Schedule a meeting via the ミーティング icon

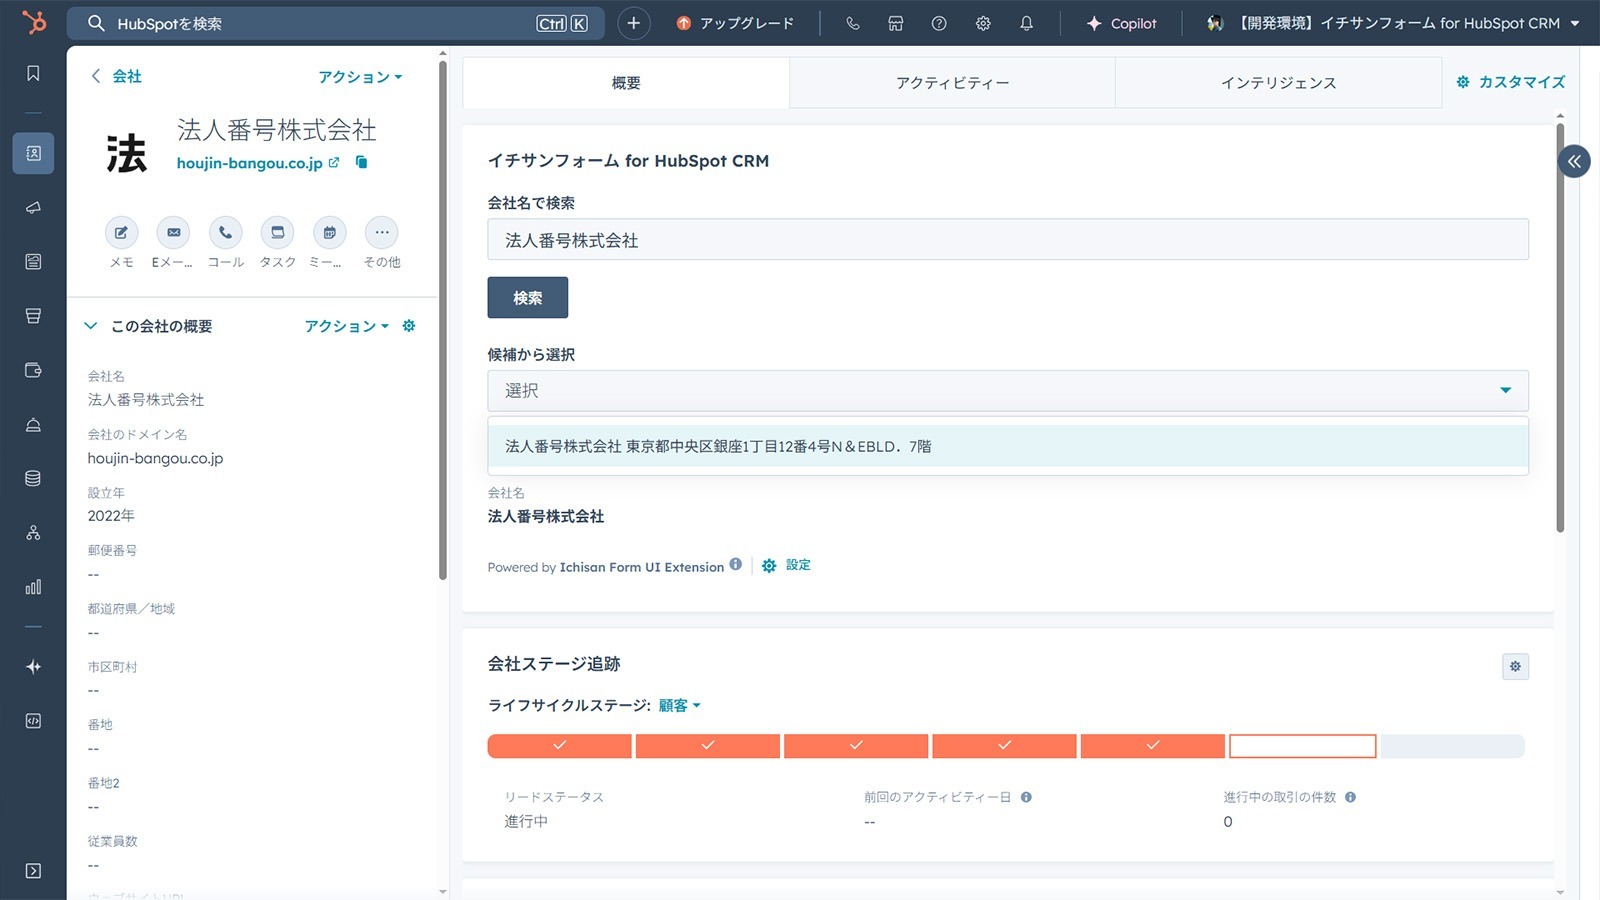click(x=329, y=234)
